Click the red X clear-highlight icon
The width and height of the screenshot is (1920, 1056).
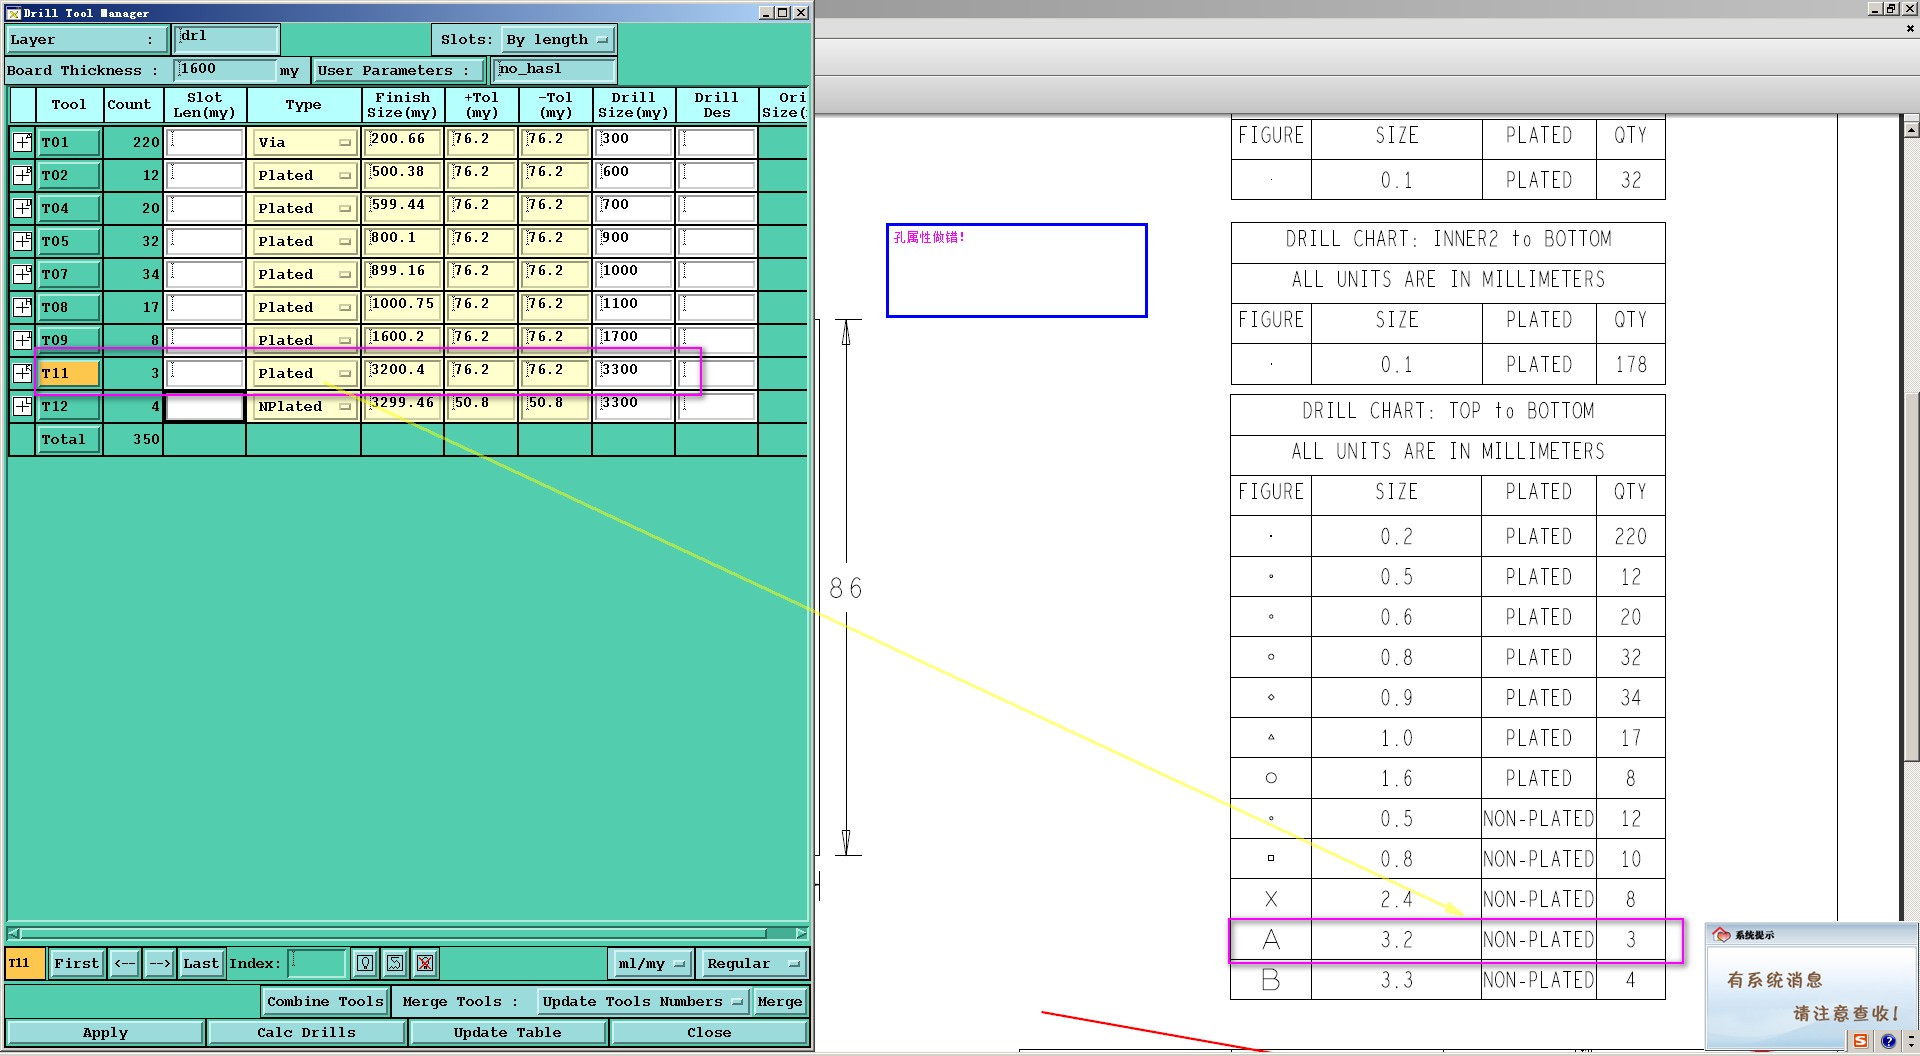[x=425, y=964]
